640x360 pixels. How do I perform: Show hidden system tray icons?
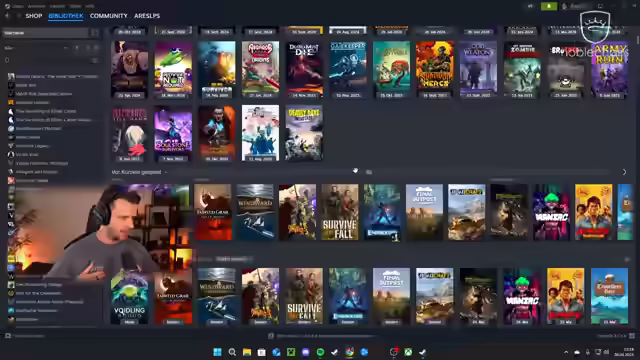coord(566,352)
